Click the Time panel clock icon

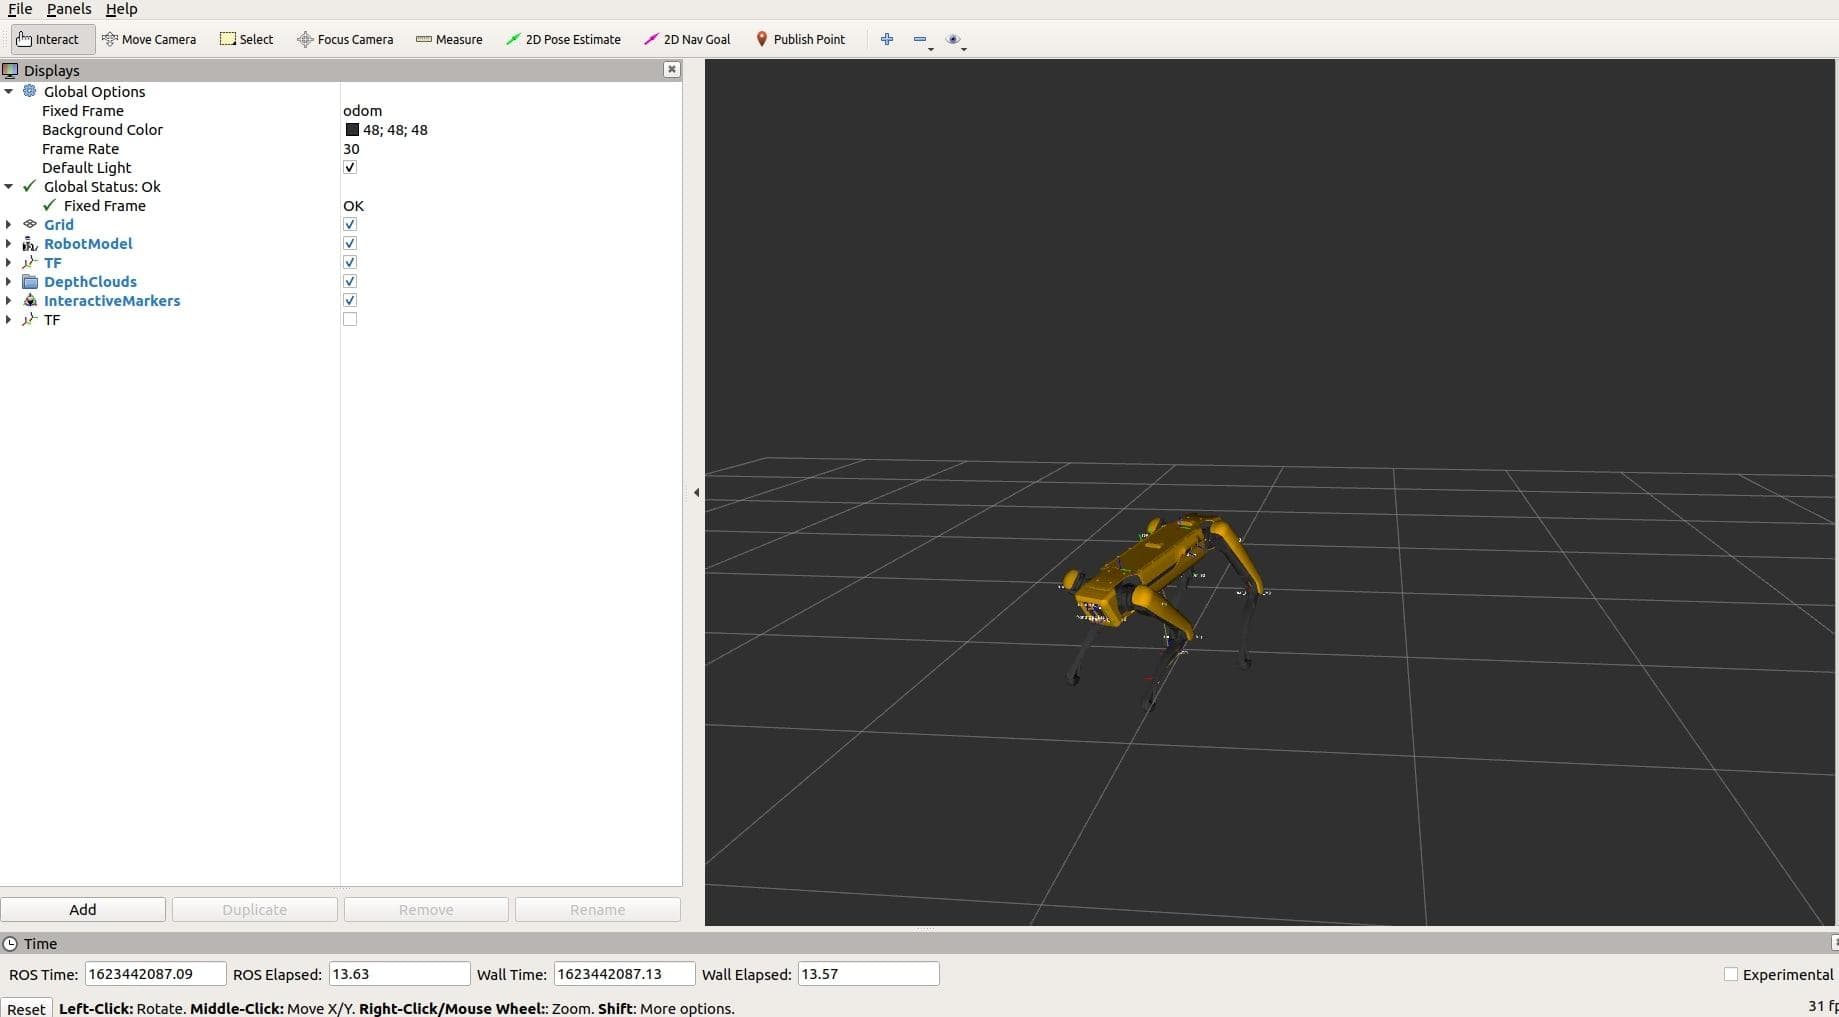(x=10, y=943)
